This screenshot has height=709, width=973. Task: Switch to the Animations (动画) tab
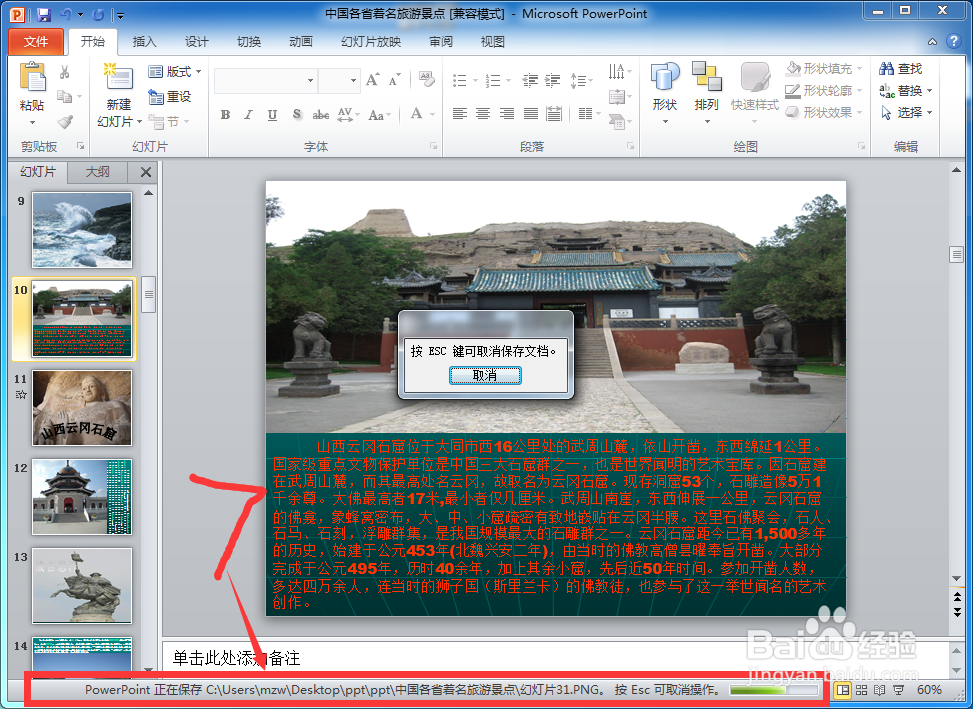[301, 42]
